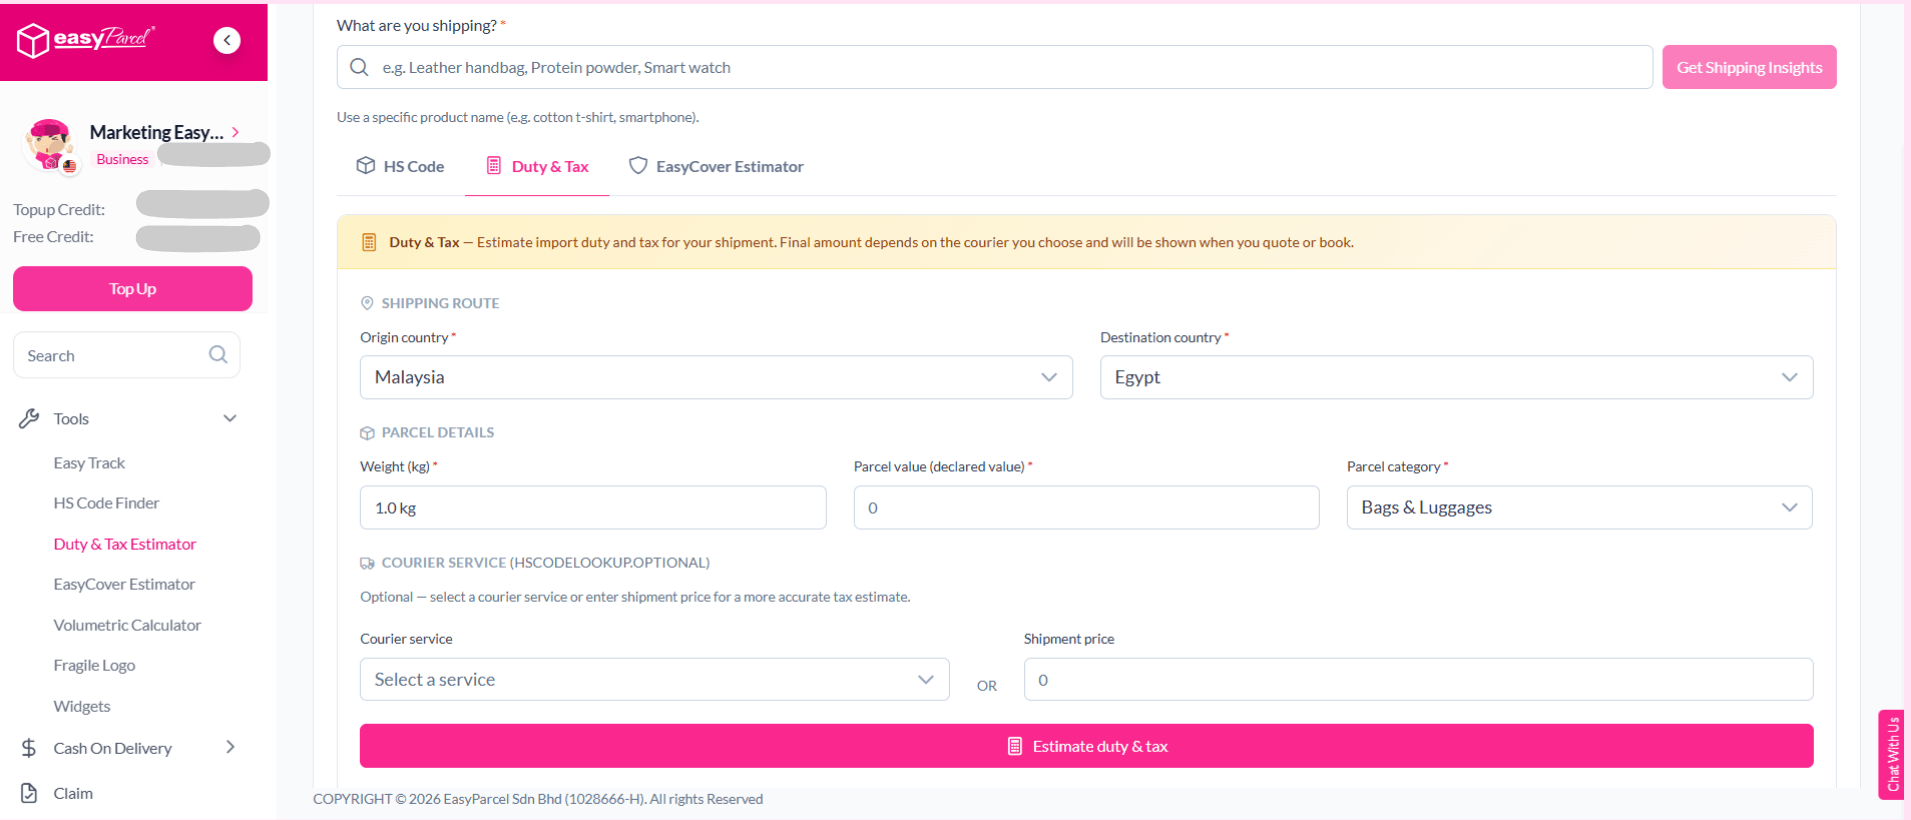The image size is (1911, 820).
Task: Open Widgets in the sidebar
Action: [82, 706]
